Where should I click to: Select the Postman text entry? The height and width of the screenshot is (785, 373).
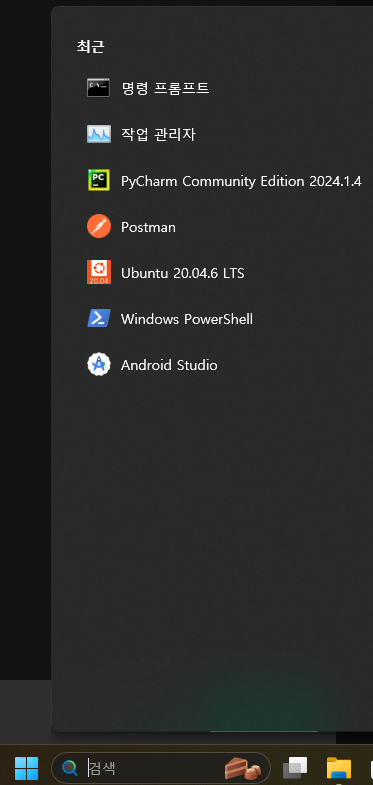(148, 227)
